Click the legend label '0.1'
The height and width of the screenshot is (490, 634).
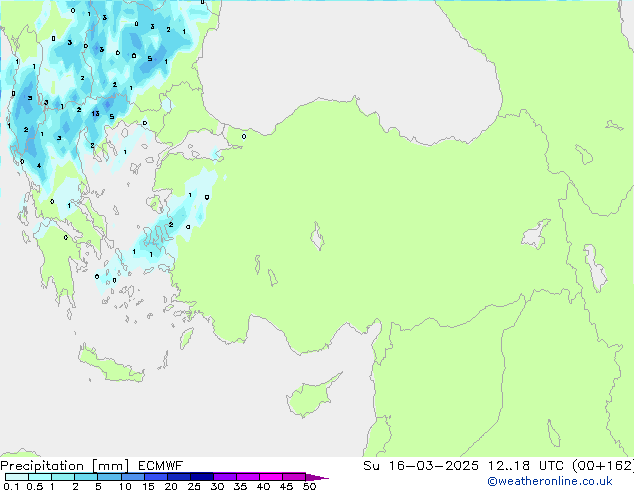pyautogui.click(x=11, y=486)
